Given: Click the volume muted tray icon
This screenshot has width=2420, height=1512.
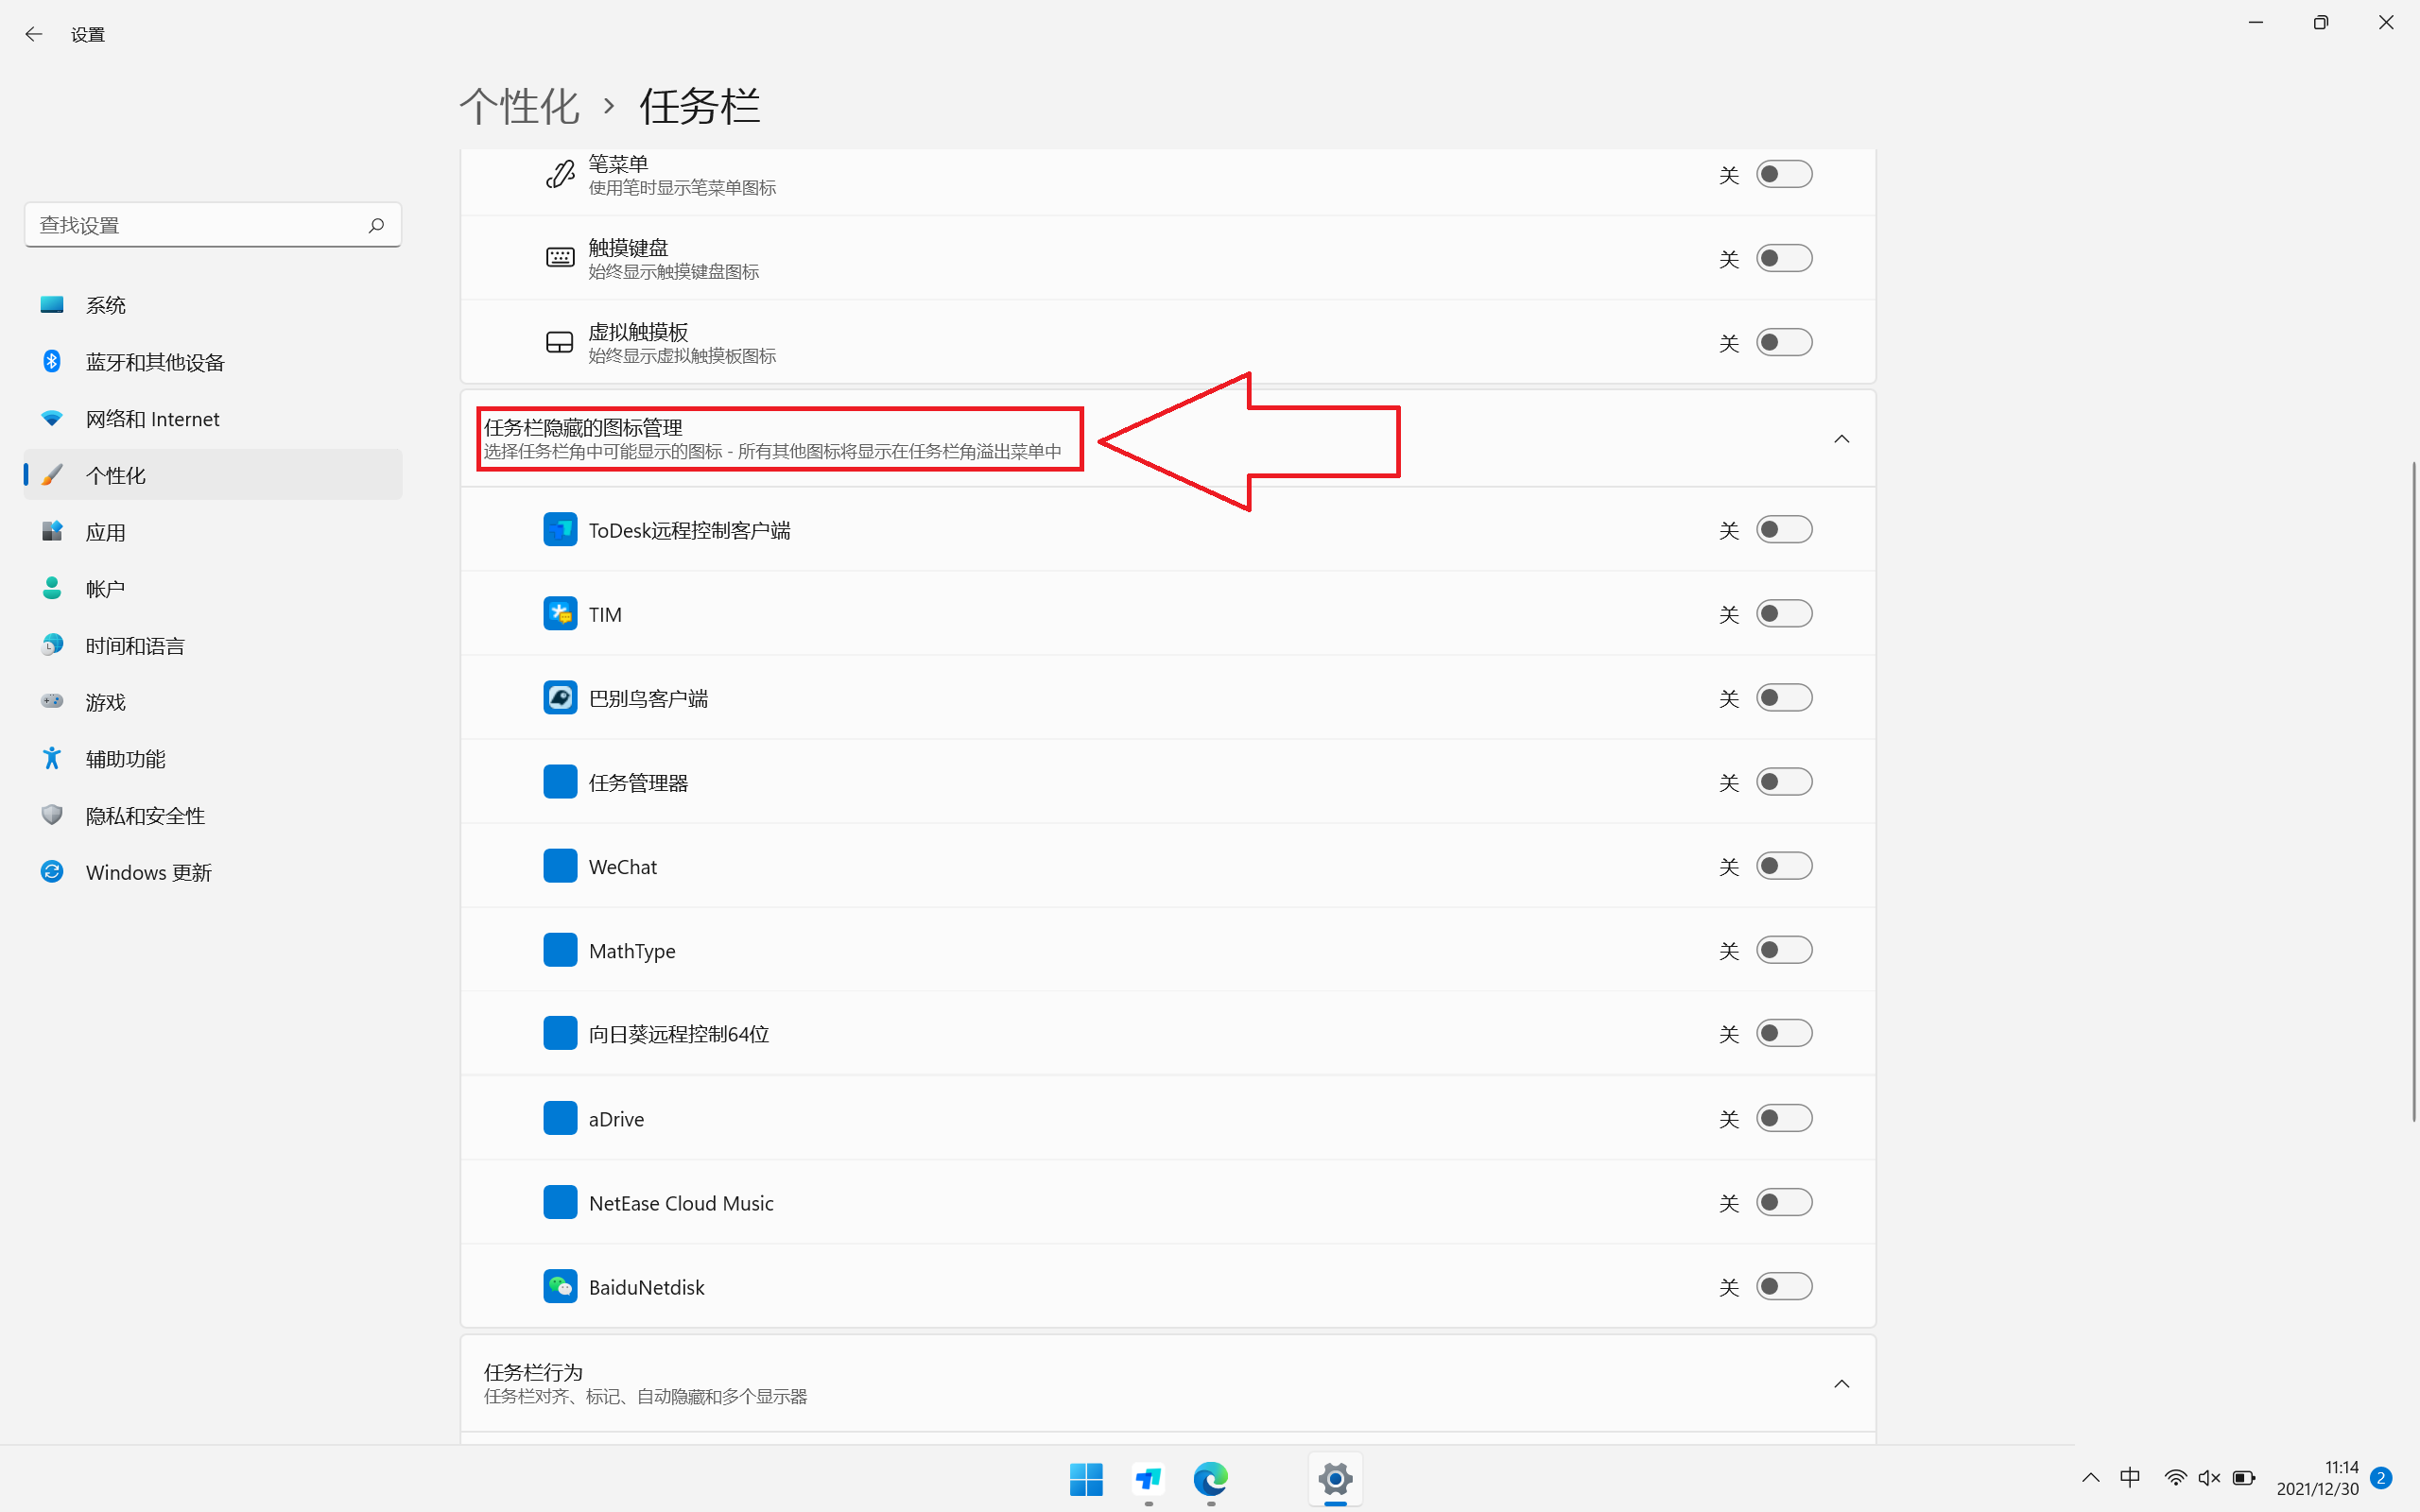Looking at the screenshot, I should [2209, 1478].
